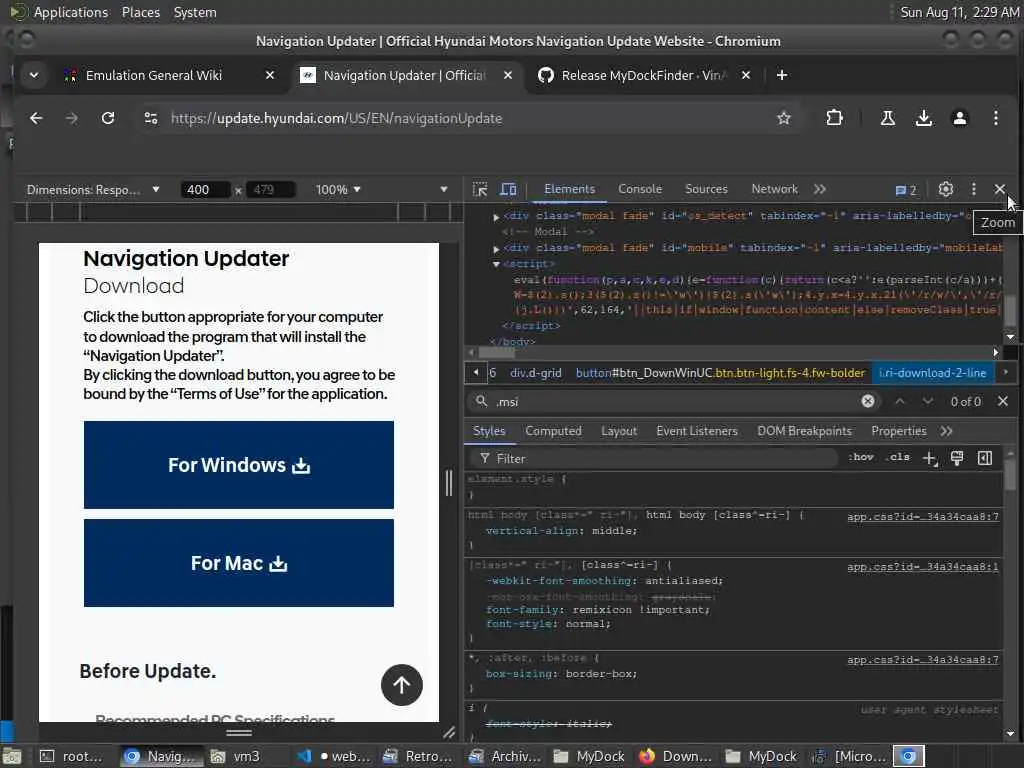Image resolution: width=1024 pixels, height=768 pixels.
Task: Click the viewport width field 400
Action: point(204,189)
